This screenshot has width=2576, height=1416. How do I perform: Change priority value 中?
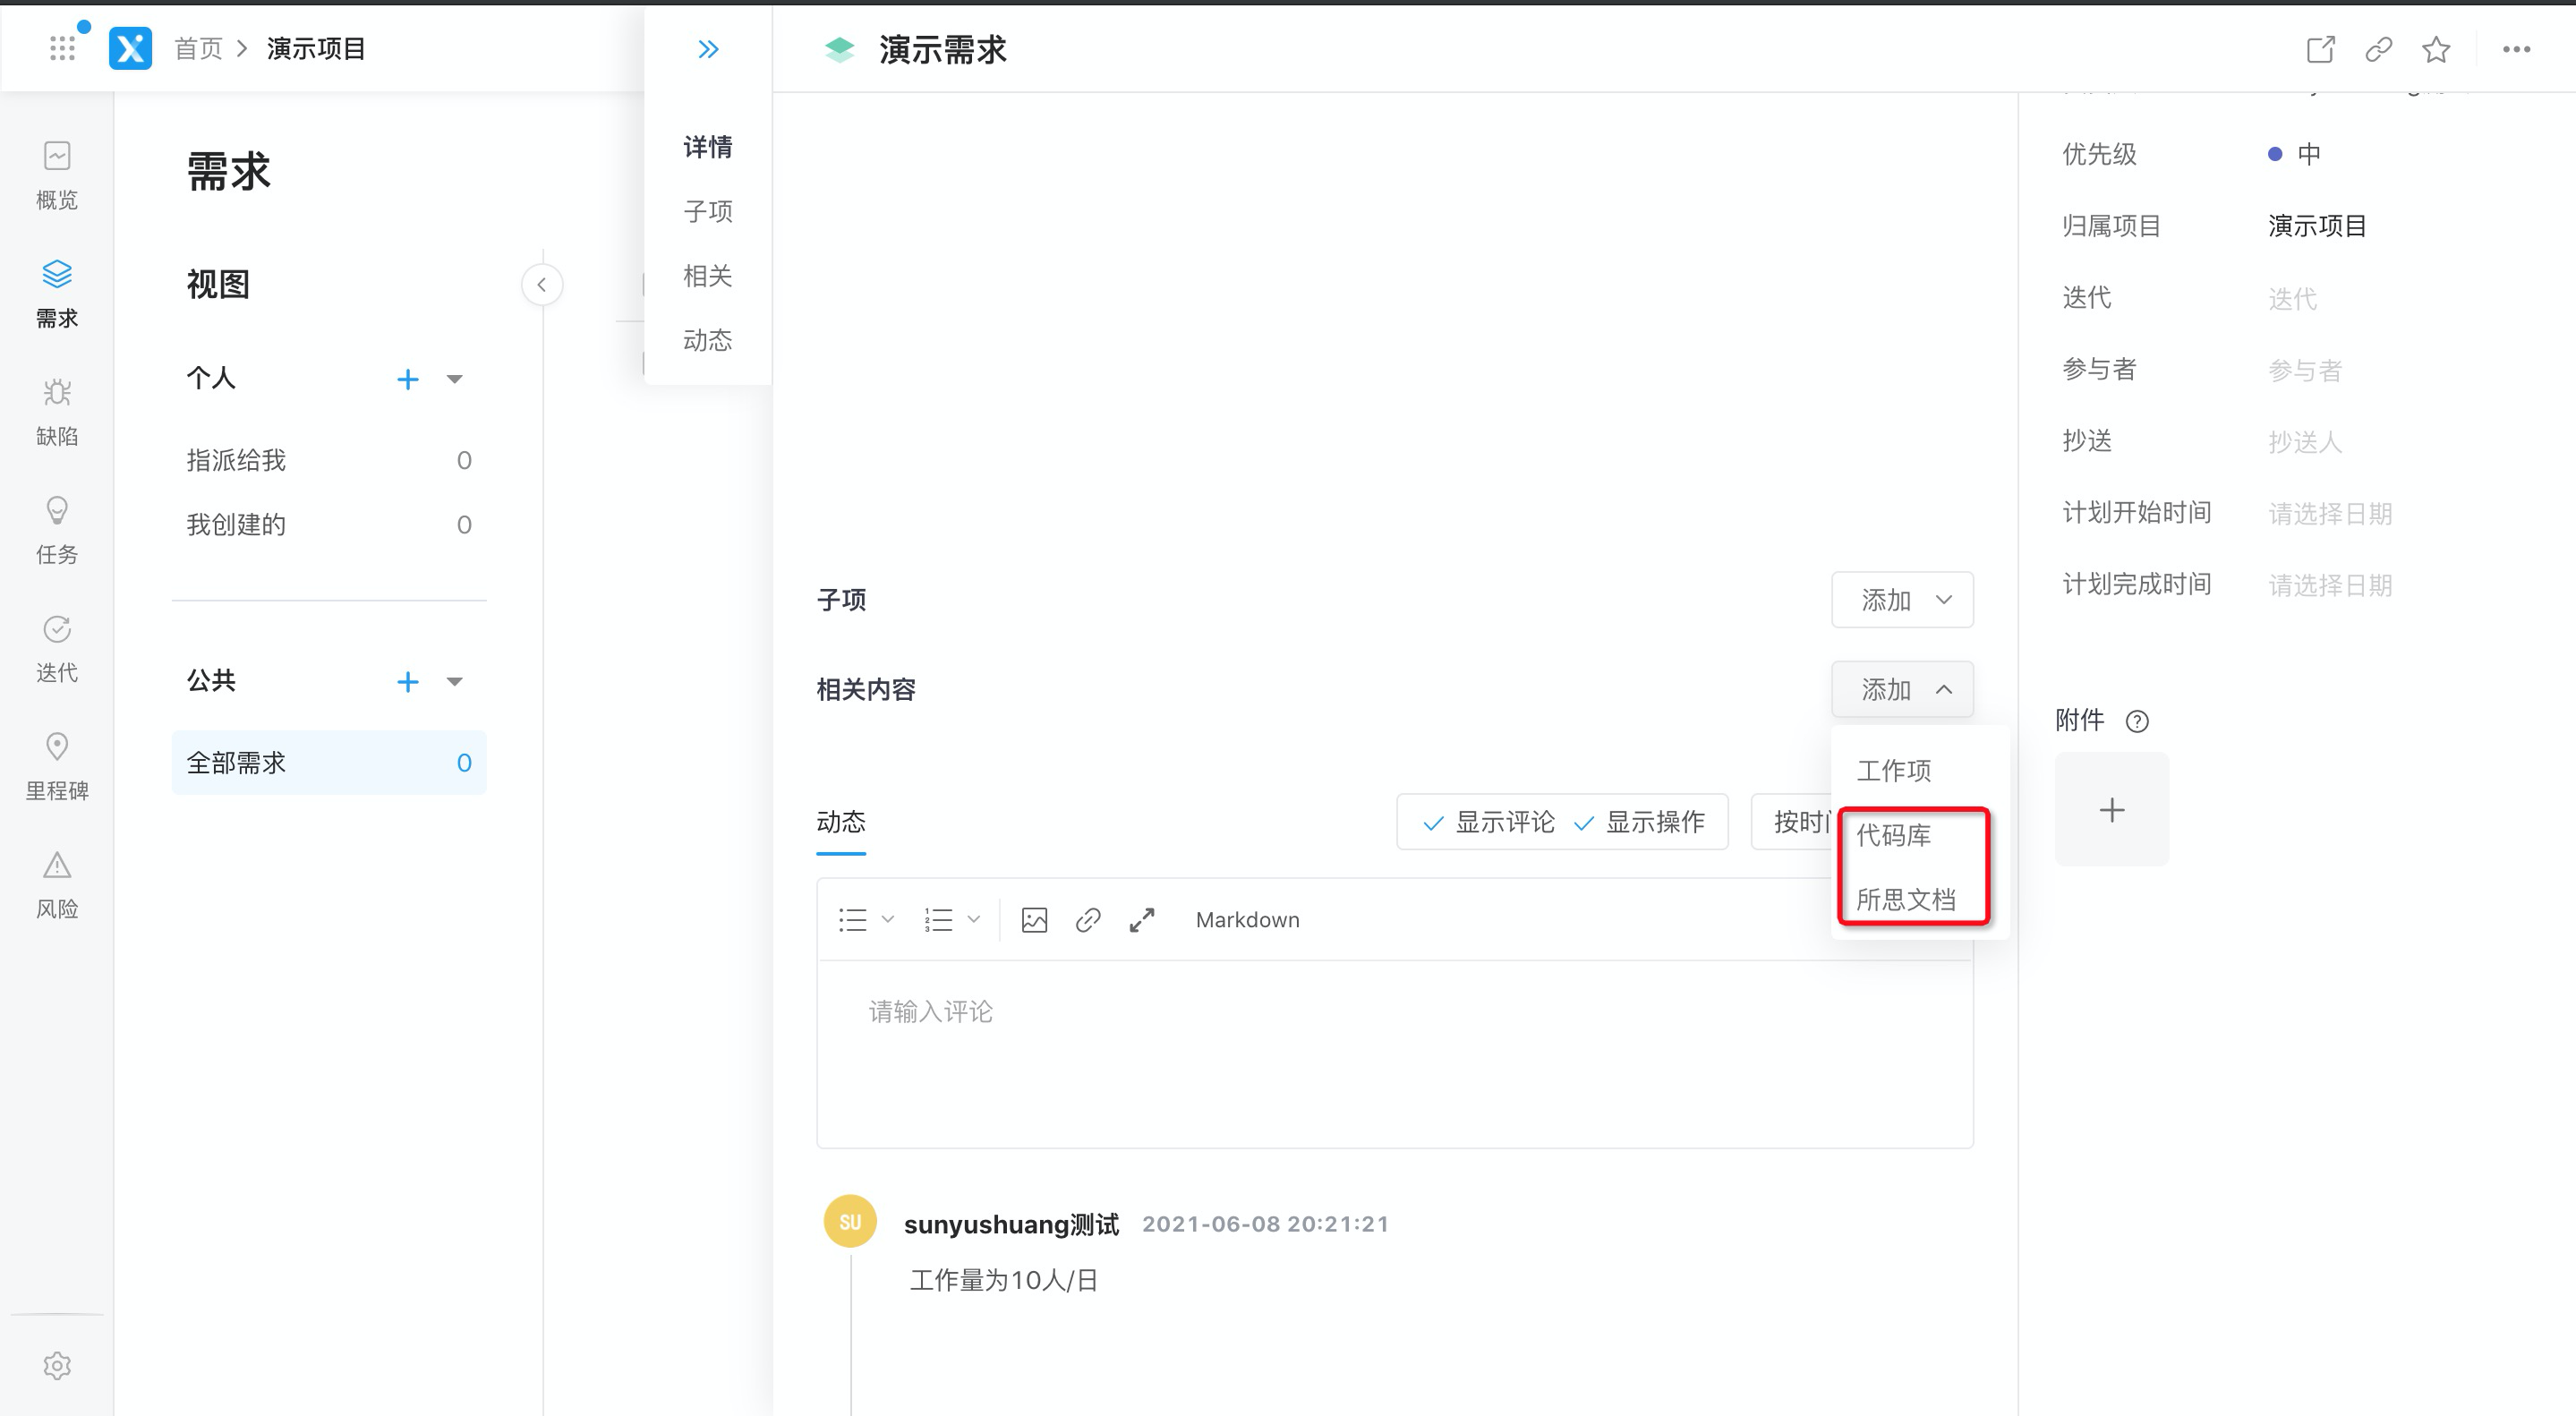tap(2294, 154)
